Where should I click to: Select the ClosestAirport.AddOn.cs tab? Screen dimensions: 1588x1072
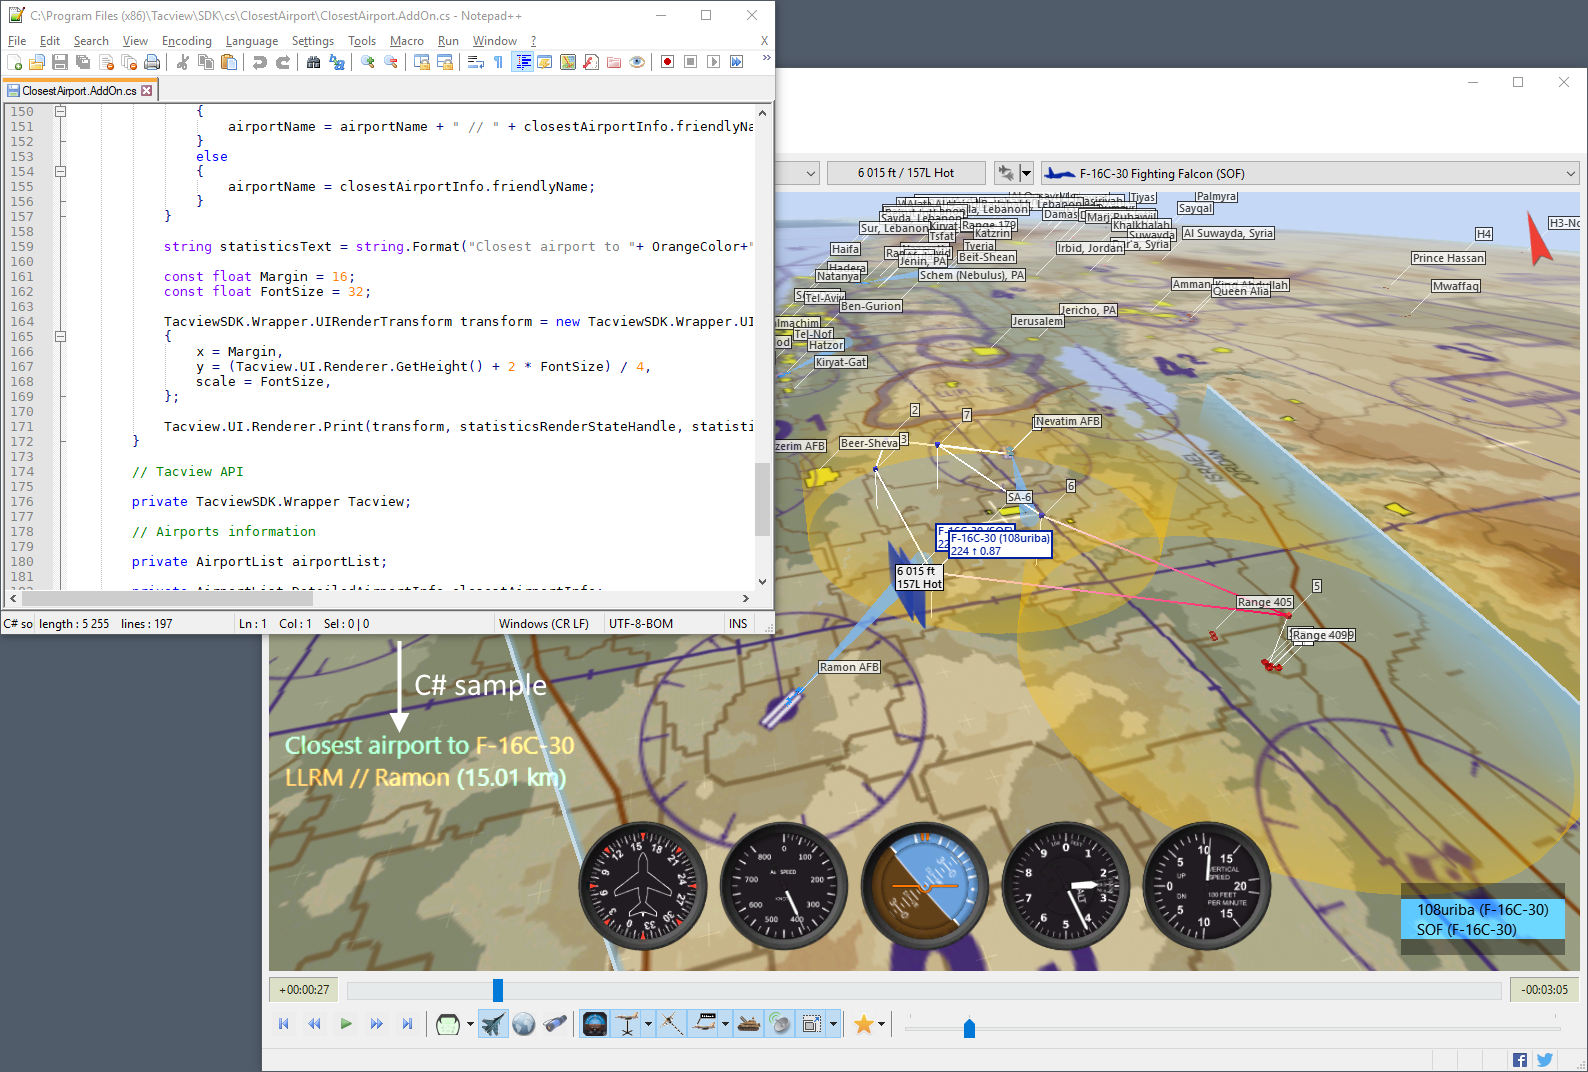point(79,91)
